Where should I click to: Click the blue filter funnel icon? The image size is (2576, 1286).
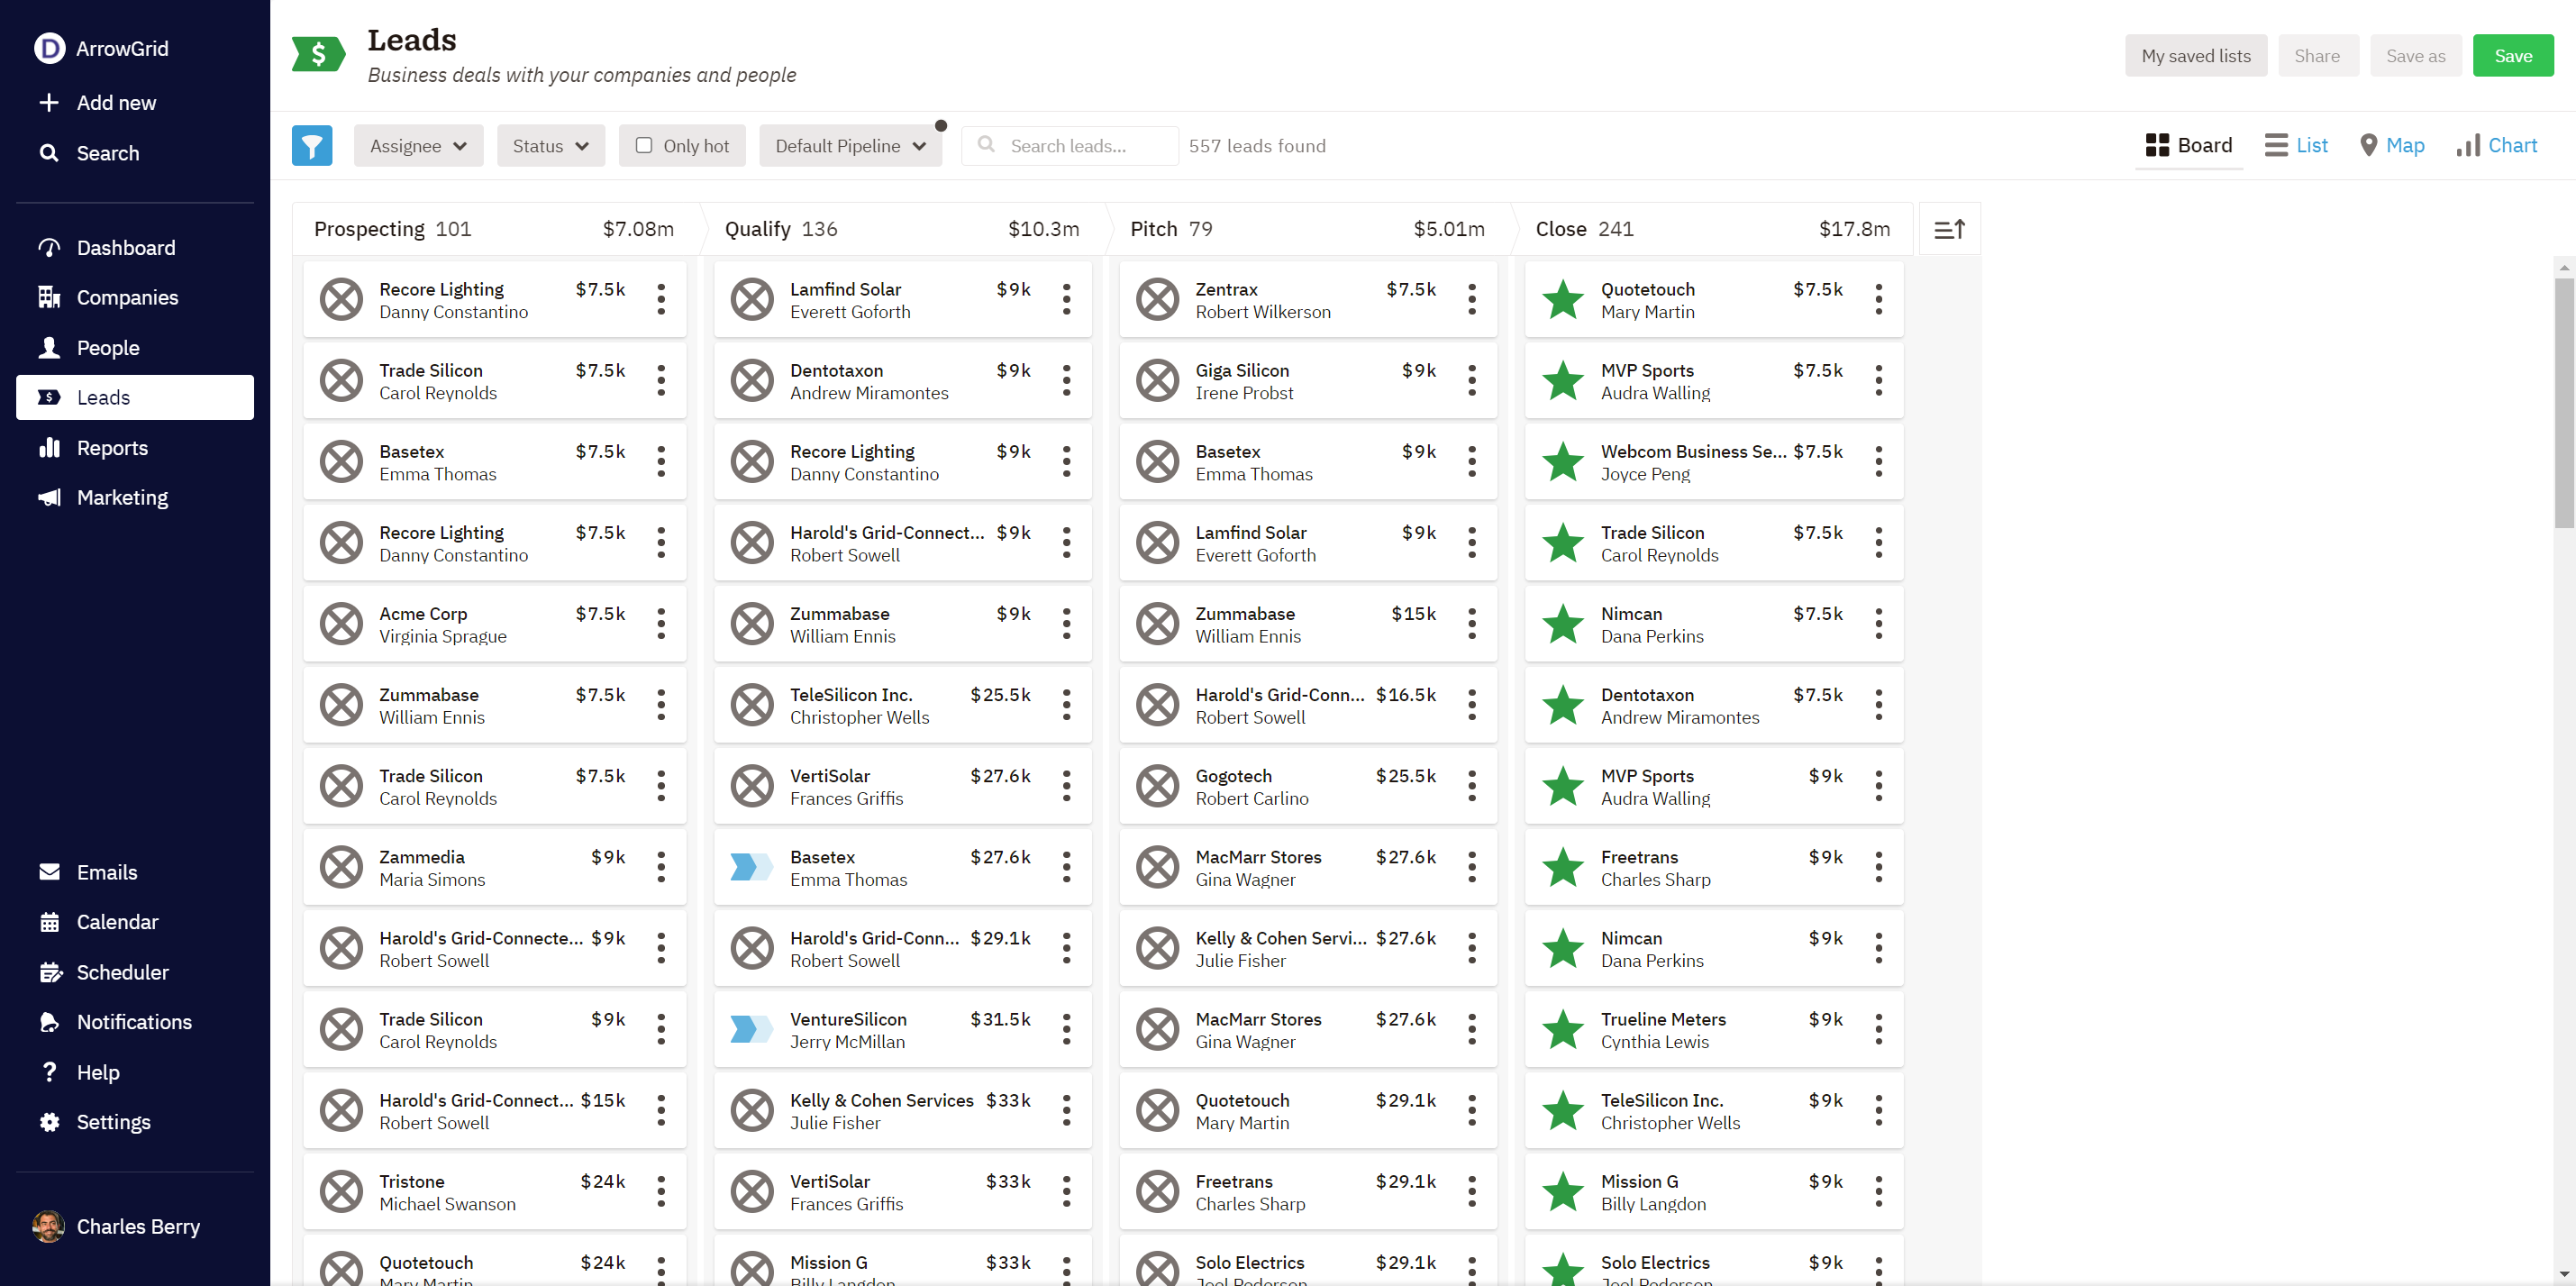[312, 146]
